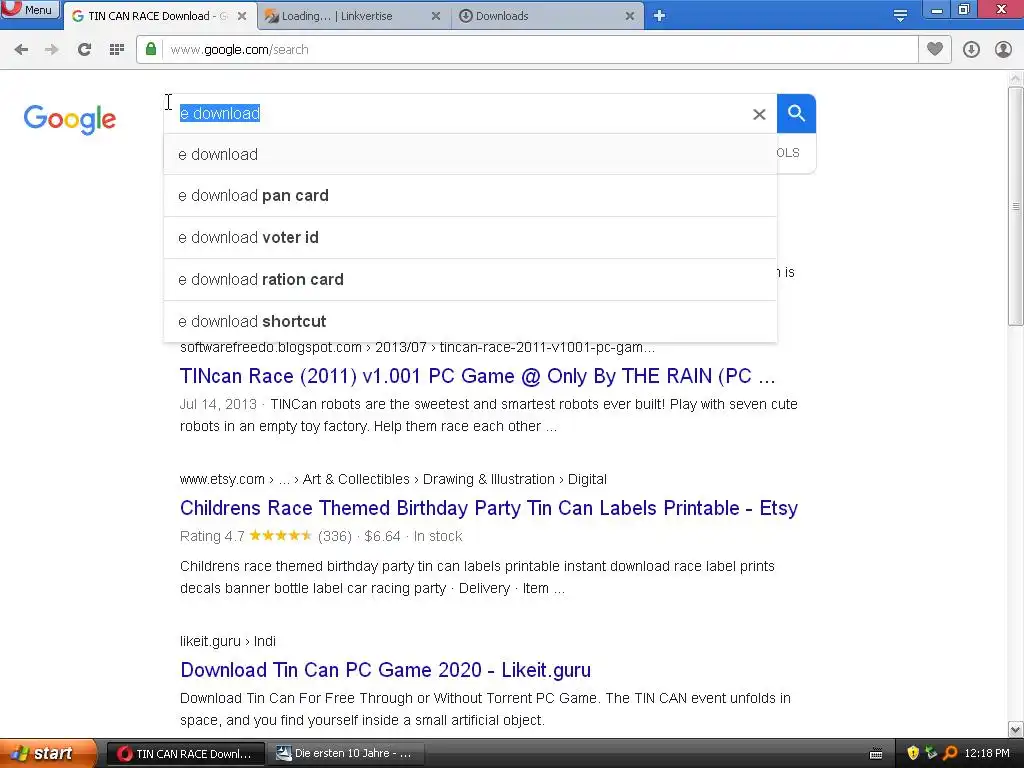Click www.etsy.com breadcrumb URL

pos(393,479)
